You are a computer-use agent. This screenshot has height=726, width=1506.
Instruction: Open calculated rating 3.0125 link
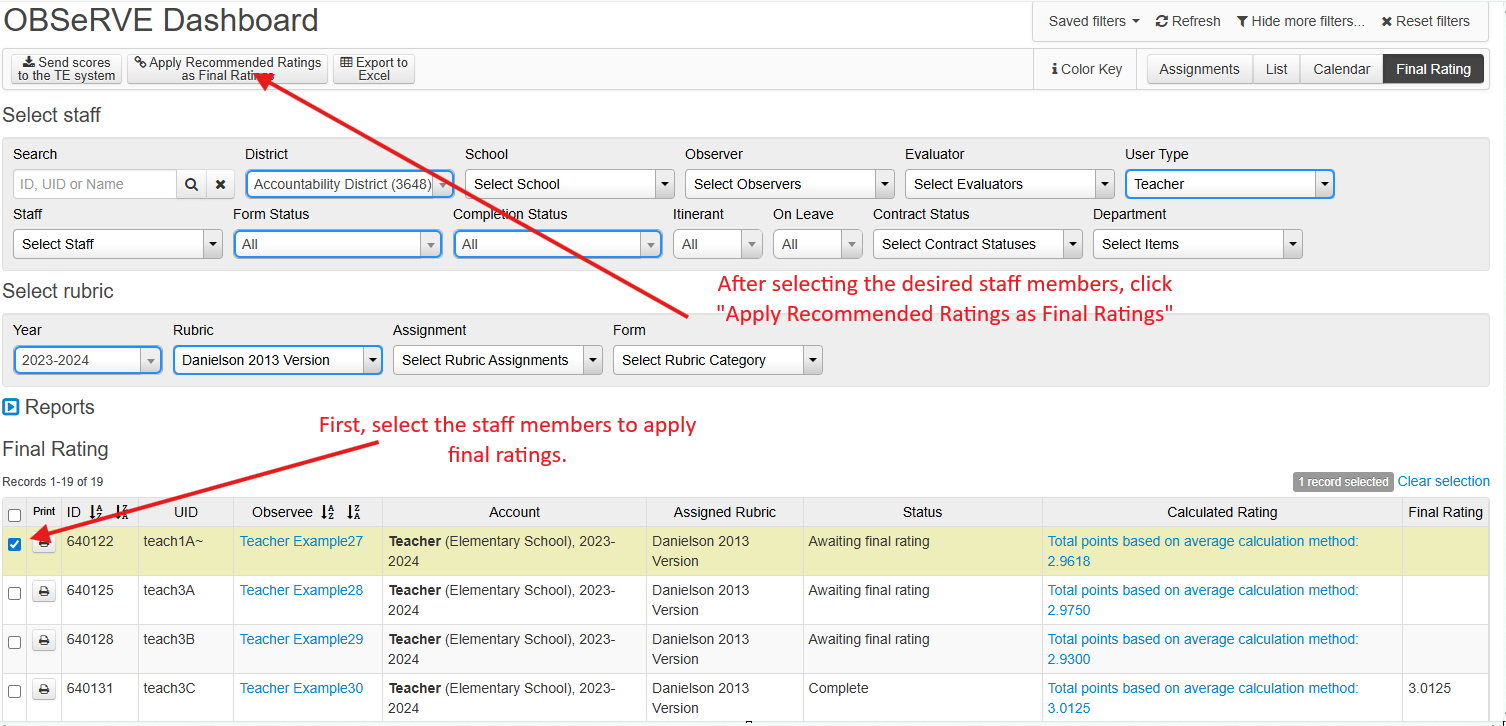tap(1203, 698)
